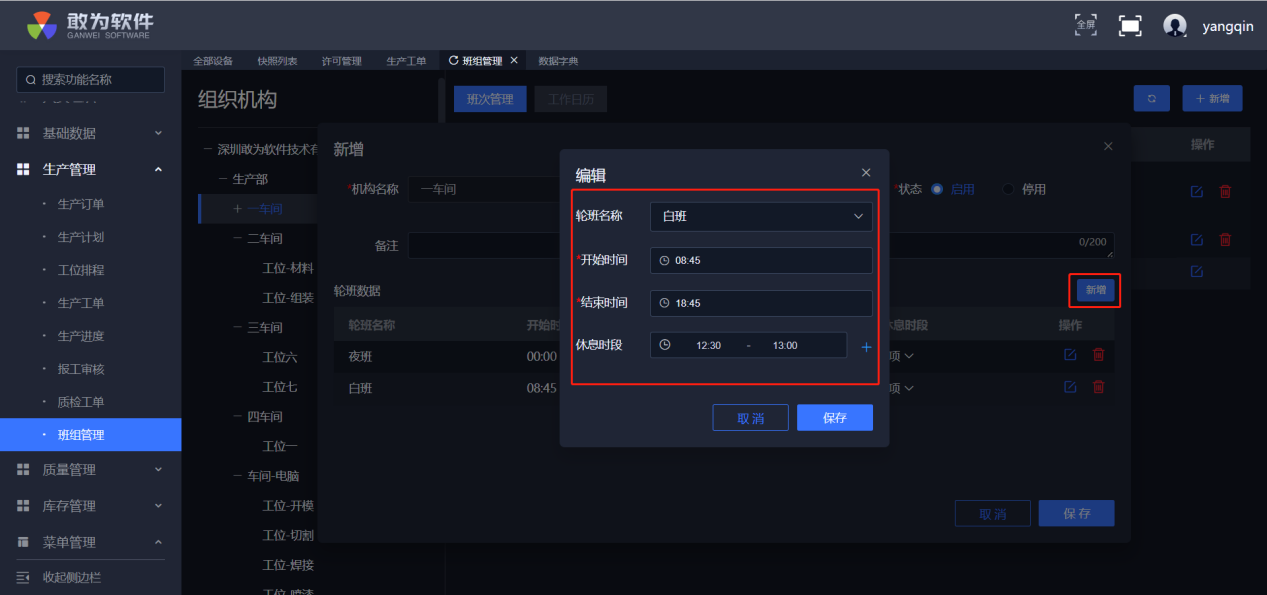Switch to the 全部设备 tab
The height and width of the screenshot is (595, 1267).
213,61
